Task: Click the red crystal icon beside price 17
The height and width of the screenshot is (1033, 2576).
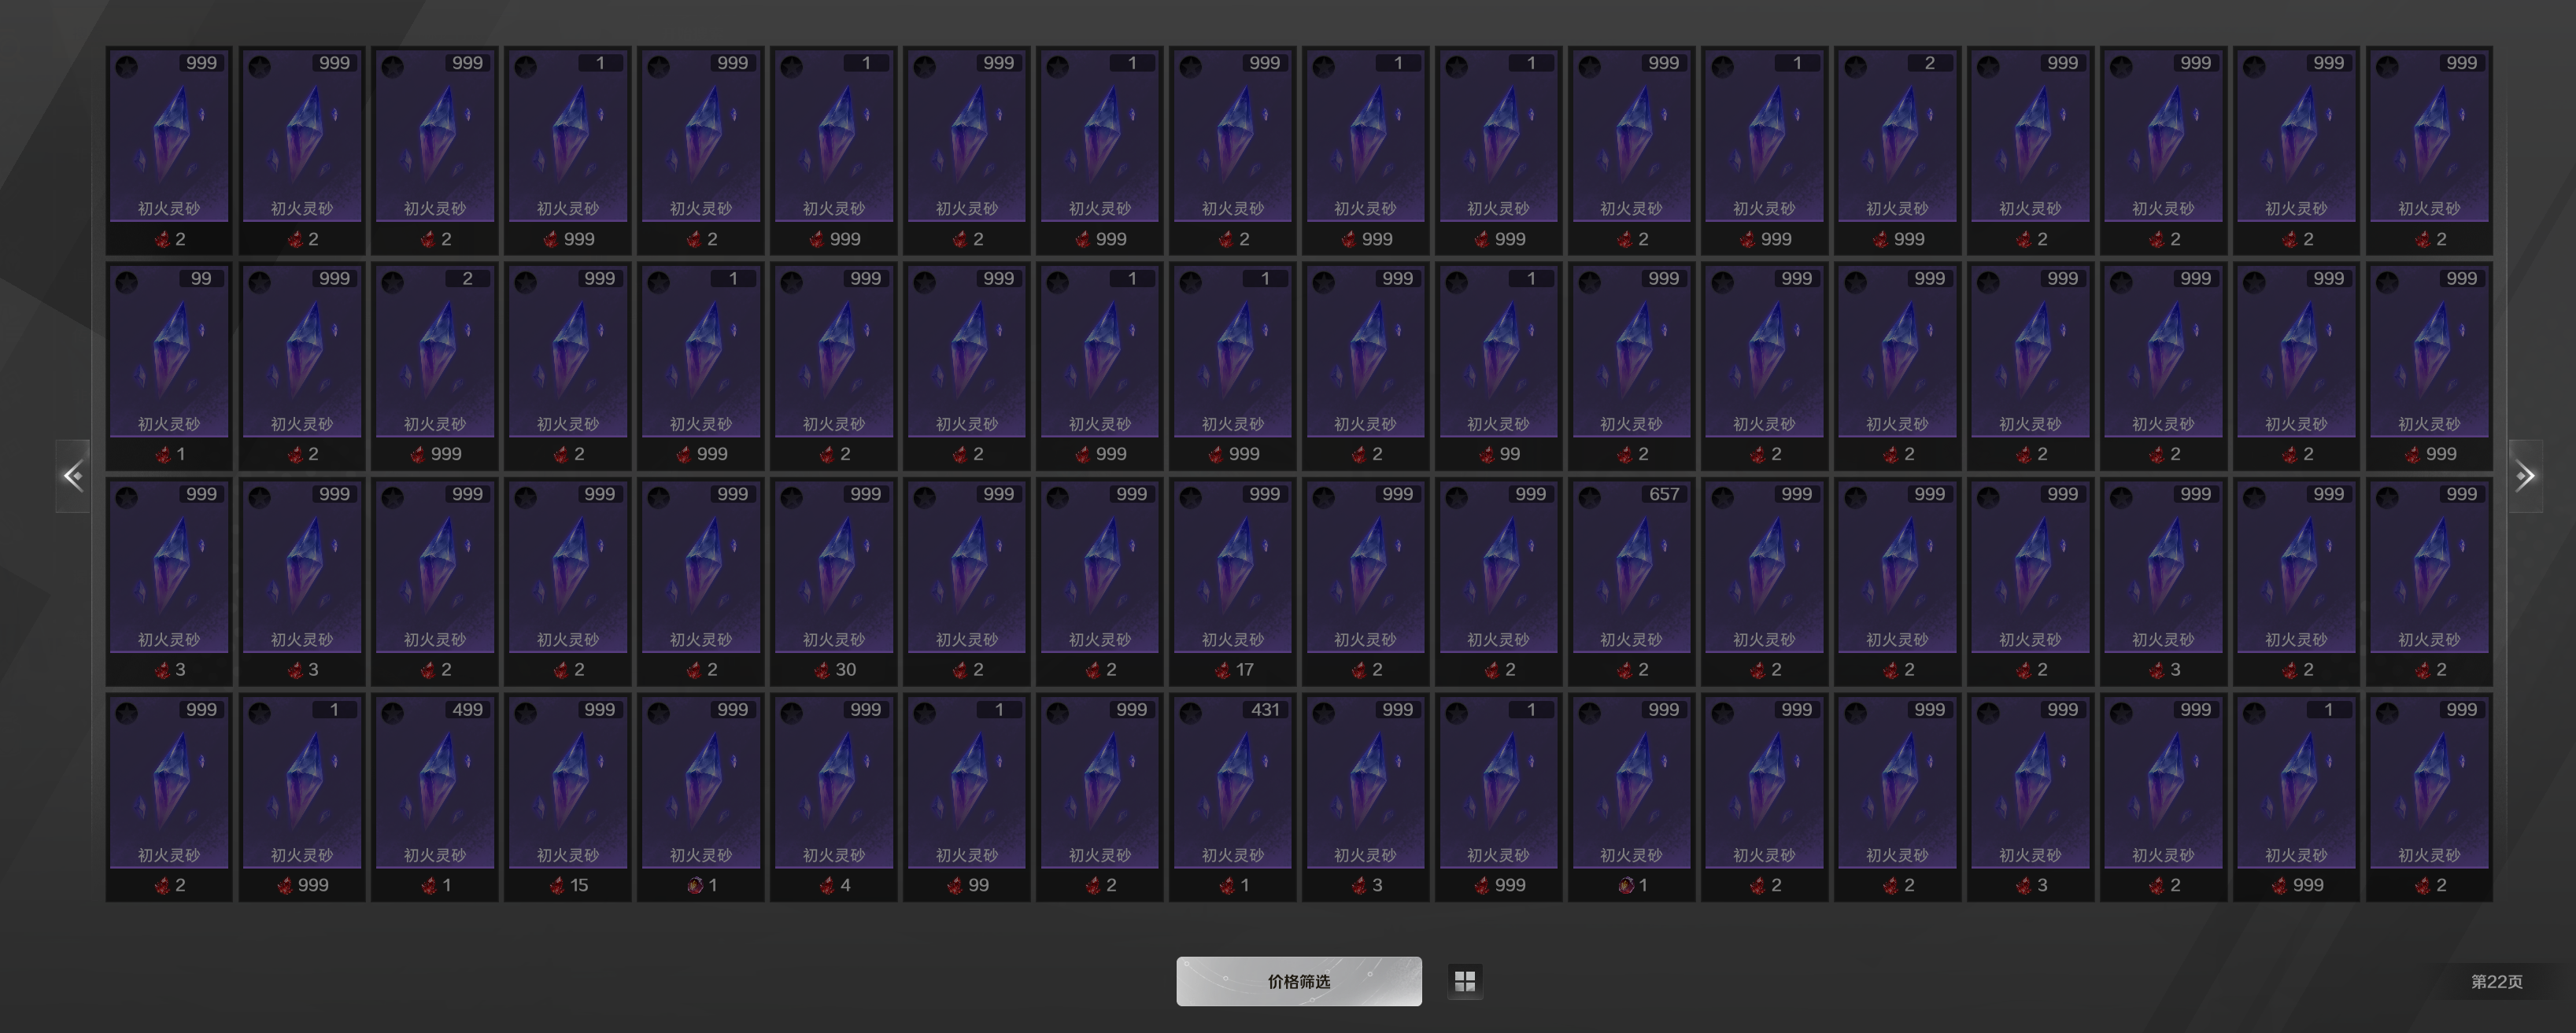Action: (x=1222, y=670)
